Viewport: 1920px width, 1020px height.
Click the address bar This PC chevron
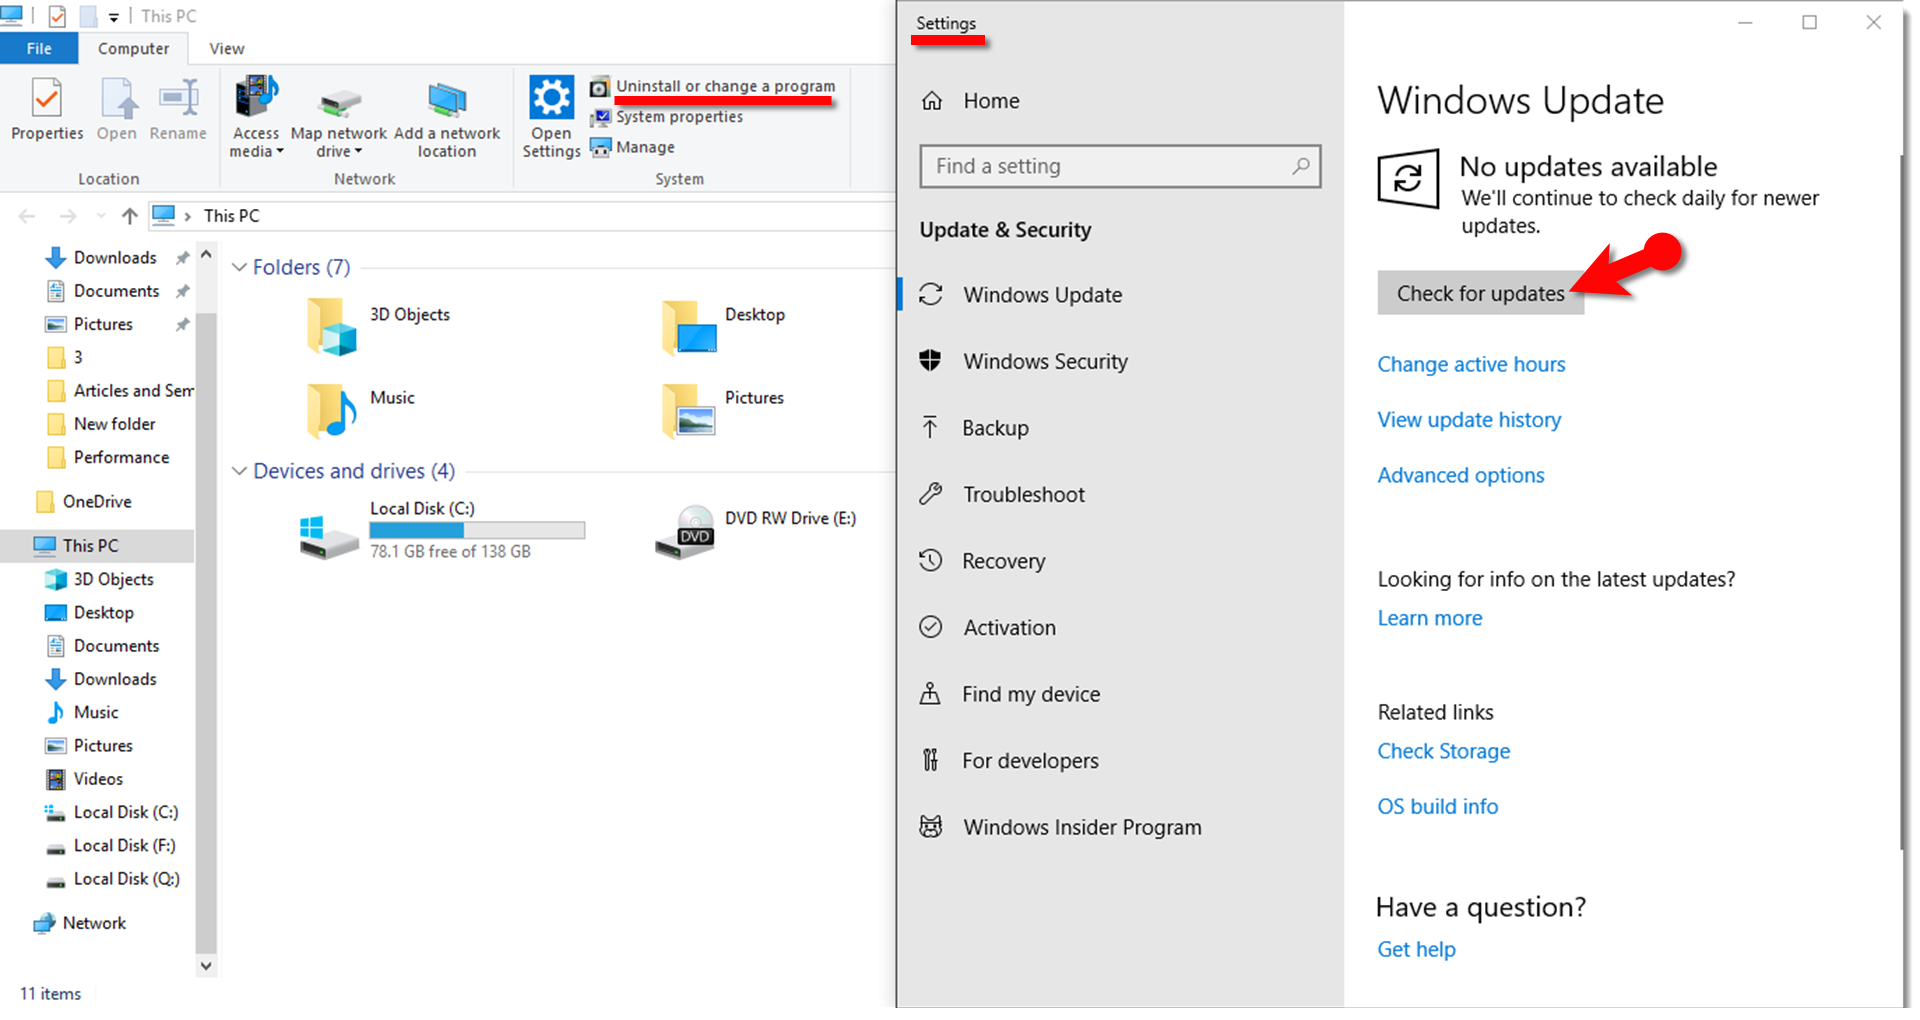(x=187, y=216)
